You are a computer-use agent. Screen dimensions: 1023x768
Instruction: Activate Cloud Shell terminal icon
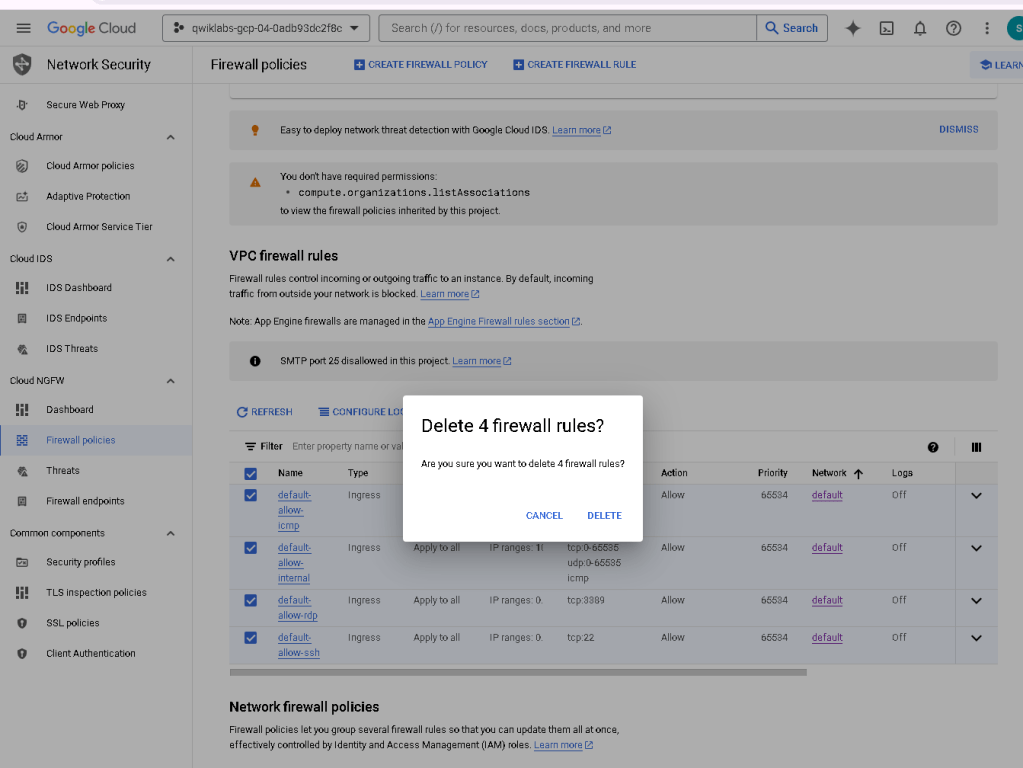point(887,28)
